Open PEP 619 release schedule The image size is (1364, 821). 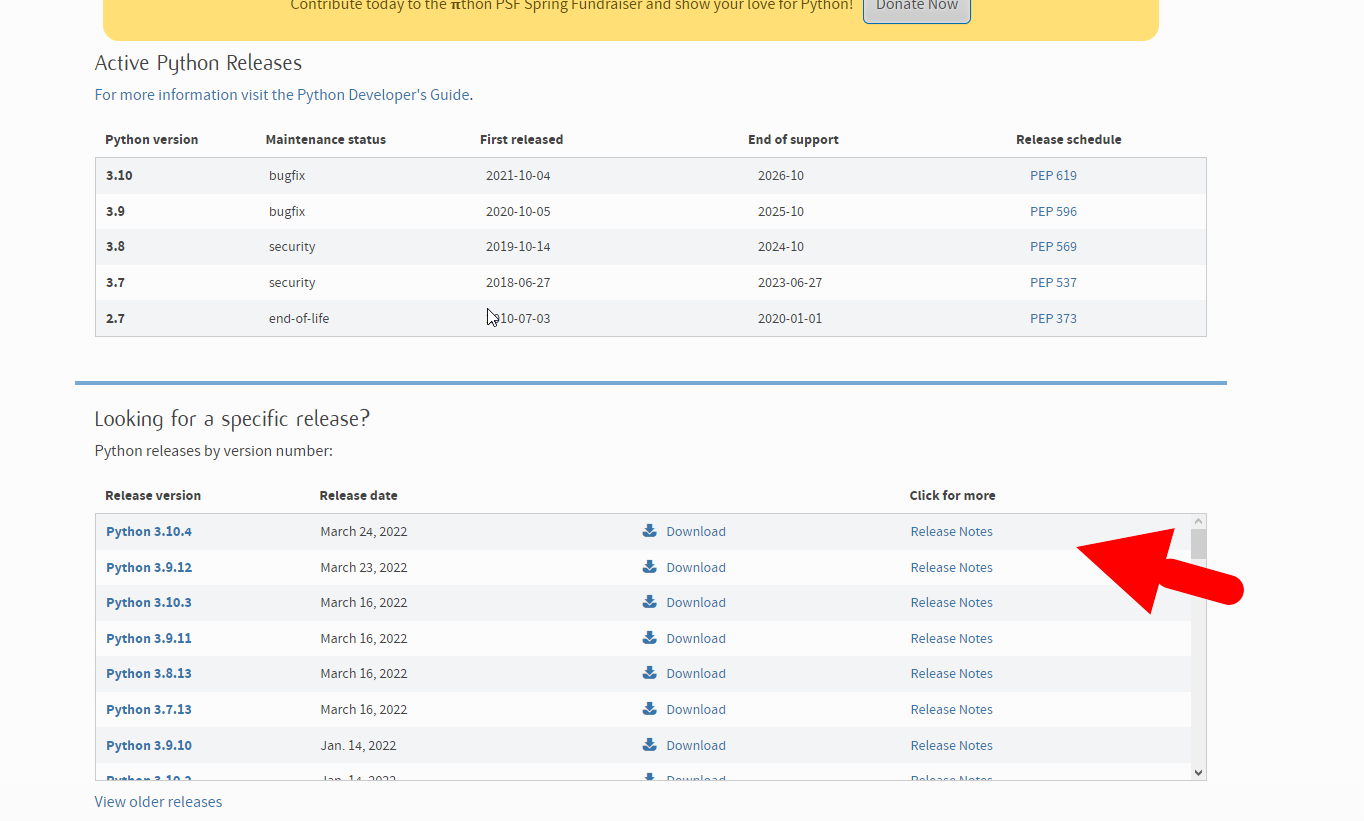(1053, 175)
